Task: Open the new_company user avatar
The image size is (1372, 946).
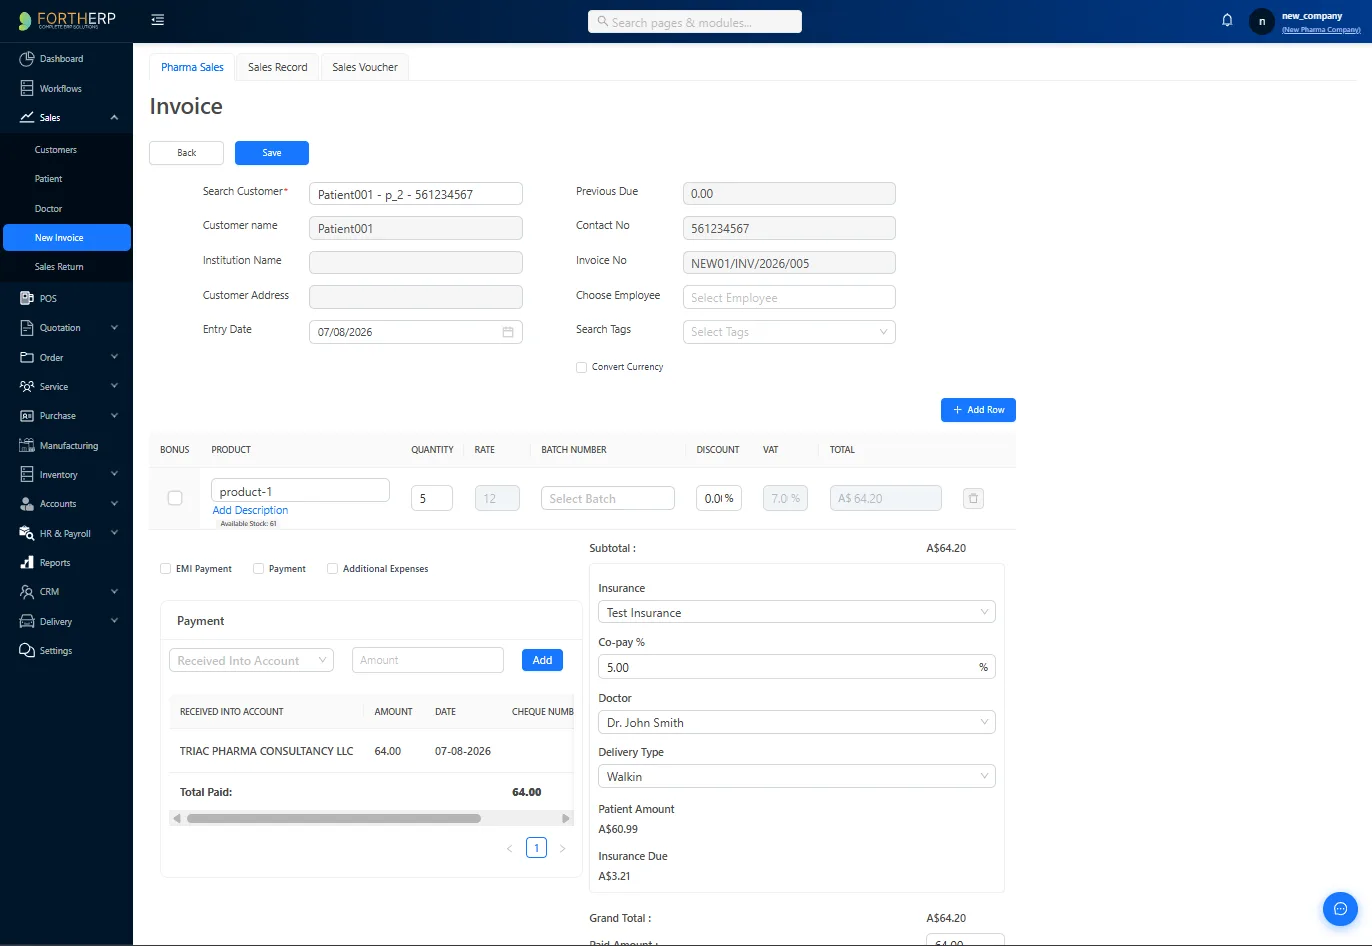Action: coord(1262,21)
